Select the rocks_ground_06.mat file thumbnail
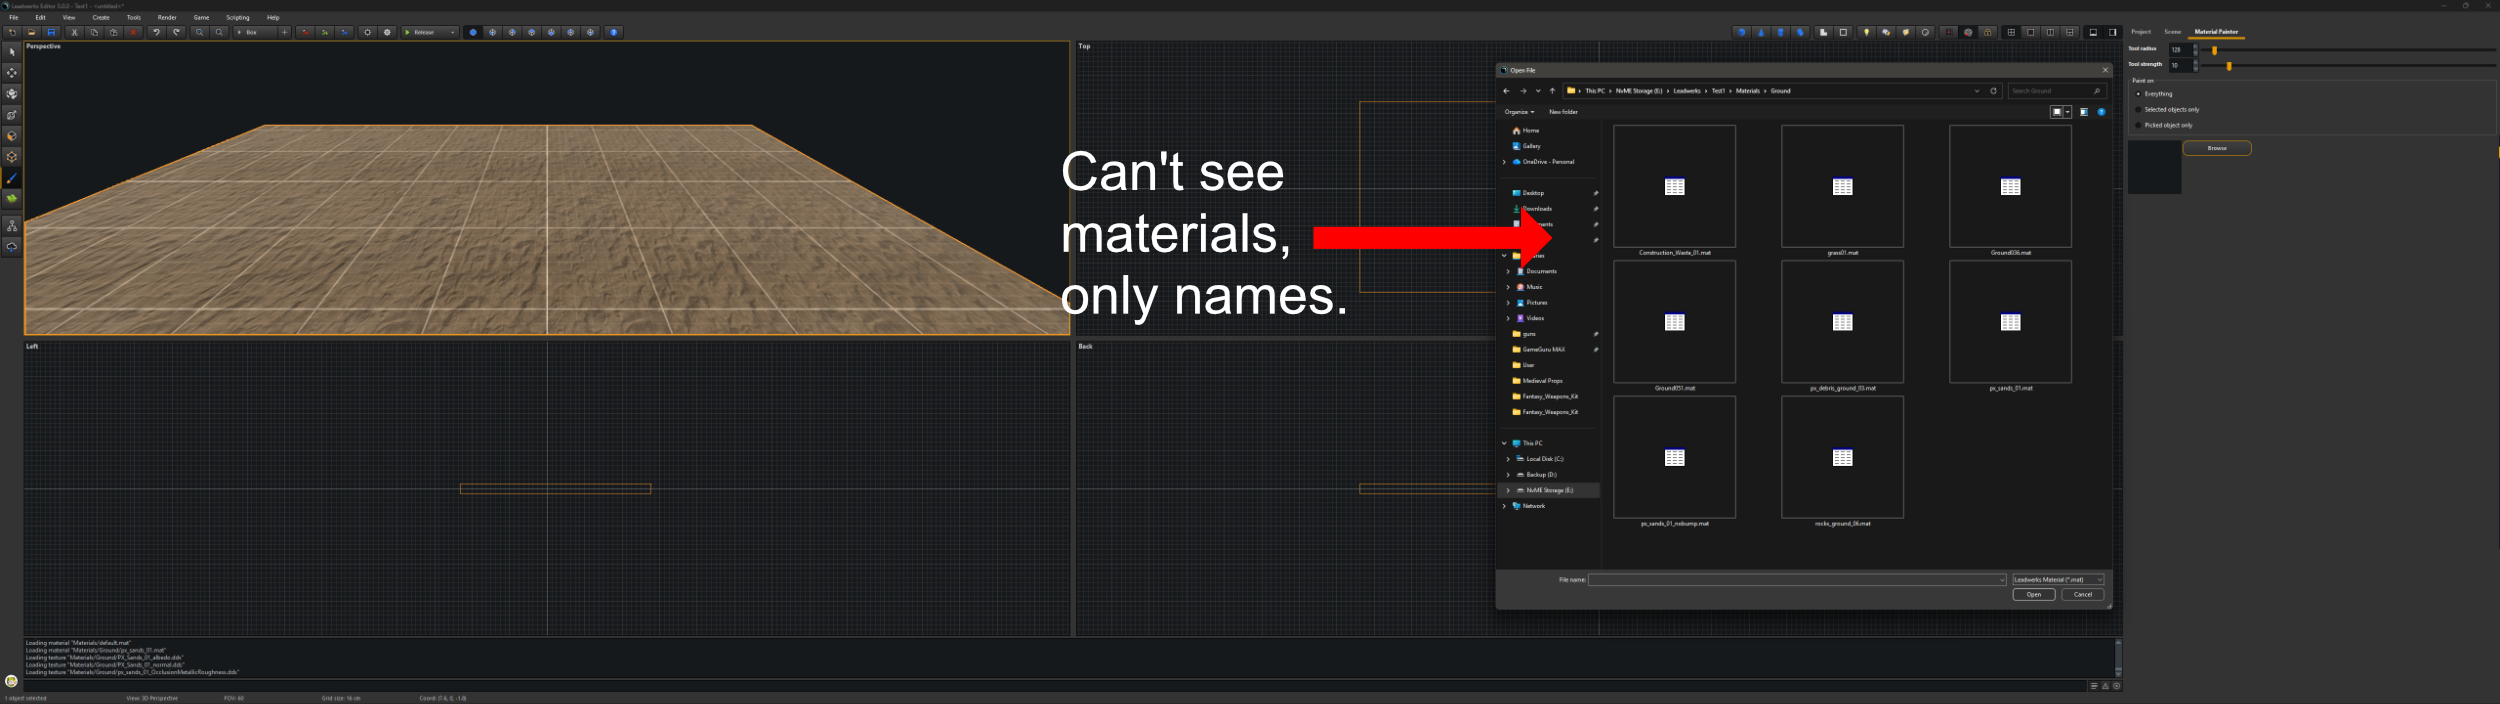Viewport: 2500px width, 704px height. click(1842, 458)
